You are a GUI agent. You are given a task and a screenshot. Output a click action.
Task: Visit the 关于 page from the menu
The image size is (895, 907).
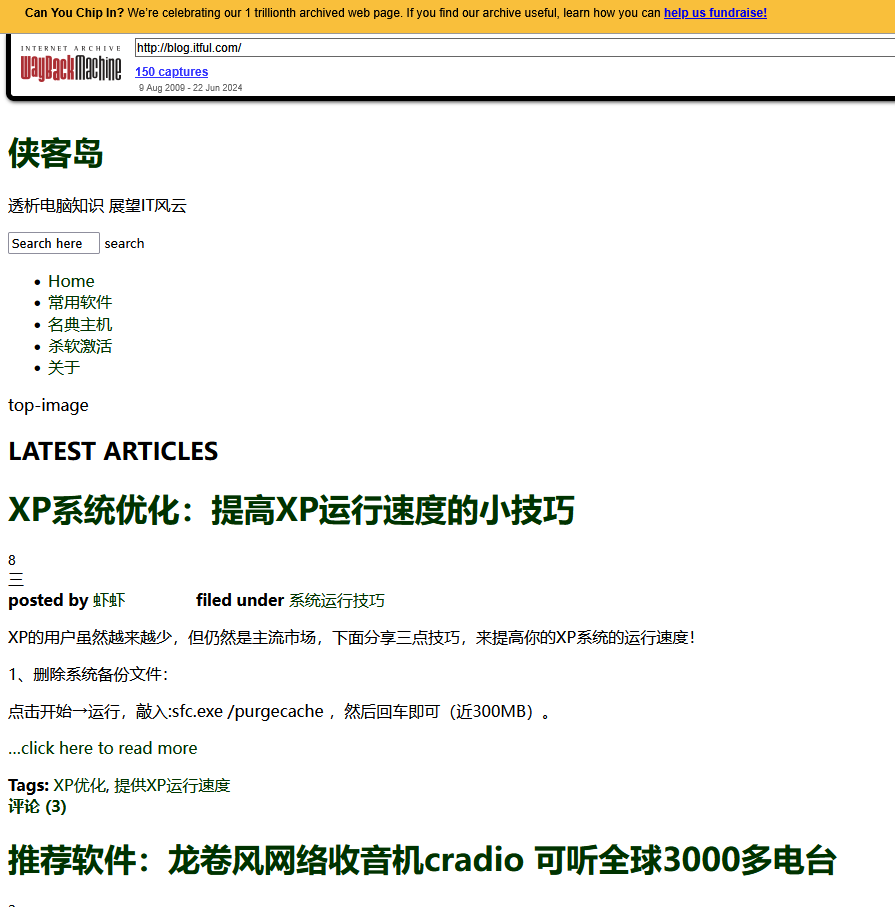pos(64,367)
